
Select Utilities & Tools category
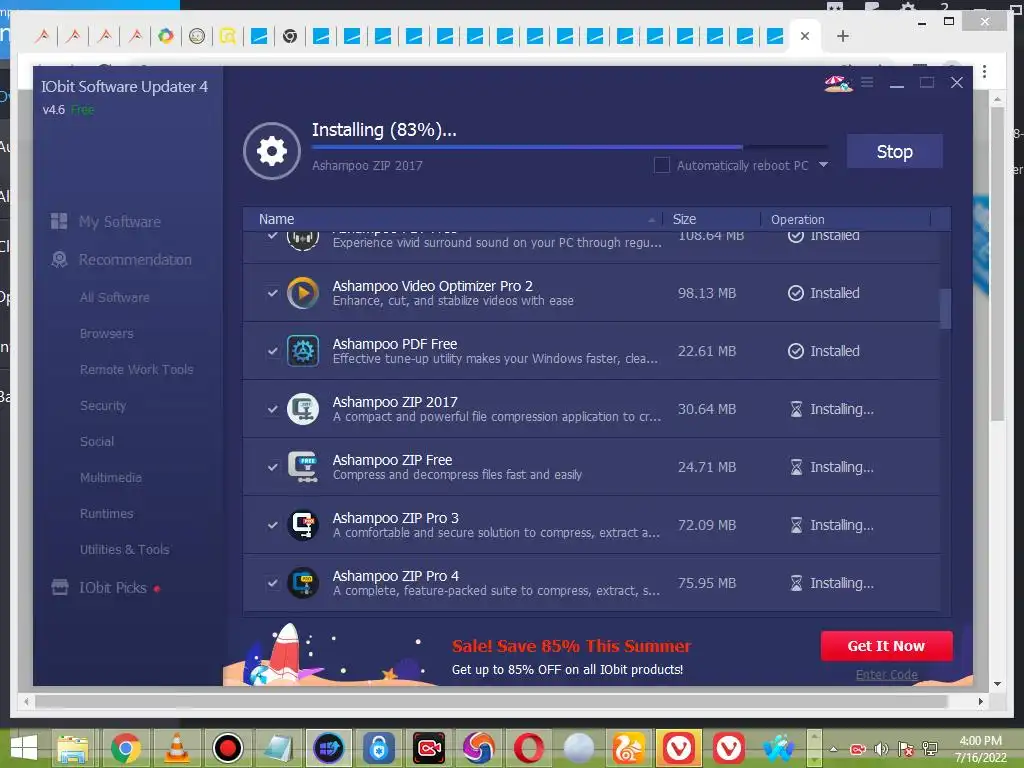coord(124,549)
